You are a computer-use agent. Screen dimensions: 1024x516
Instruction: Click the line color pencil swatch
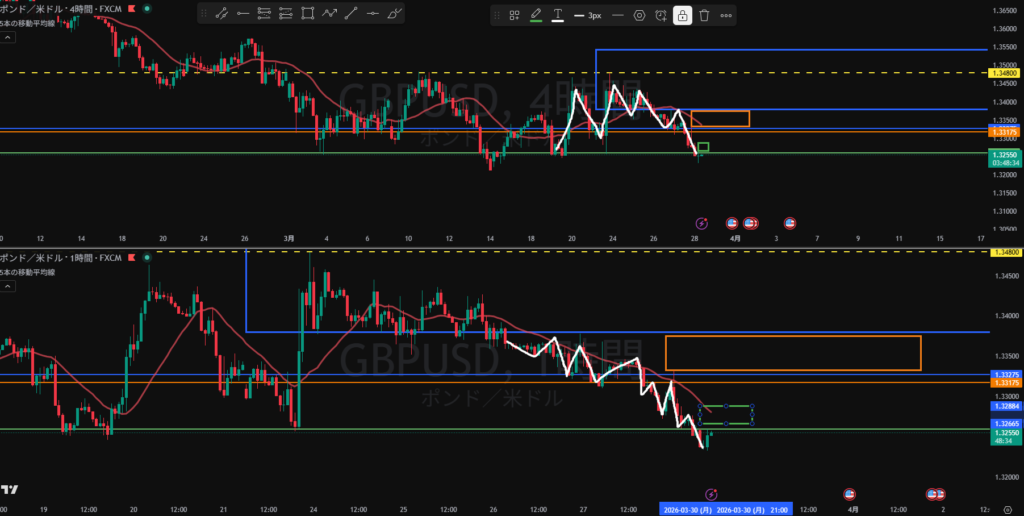tap(536, 16)
